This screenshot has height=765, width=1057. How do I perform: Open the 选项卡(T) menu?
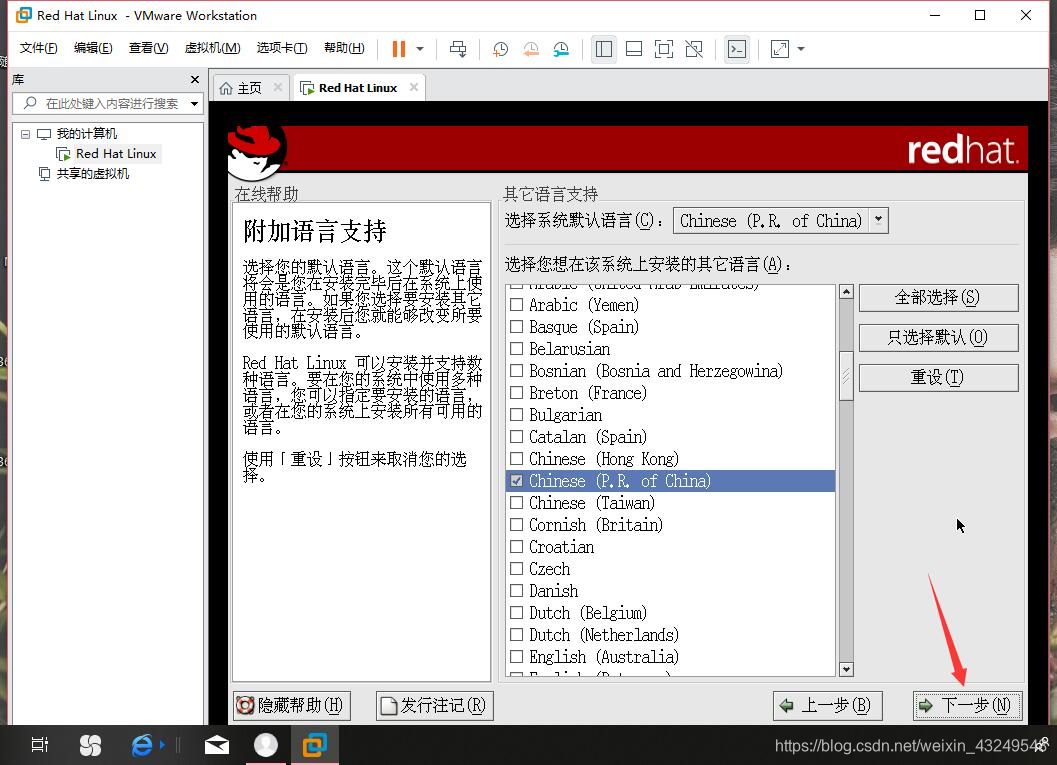(282, 48)
